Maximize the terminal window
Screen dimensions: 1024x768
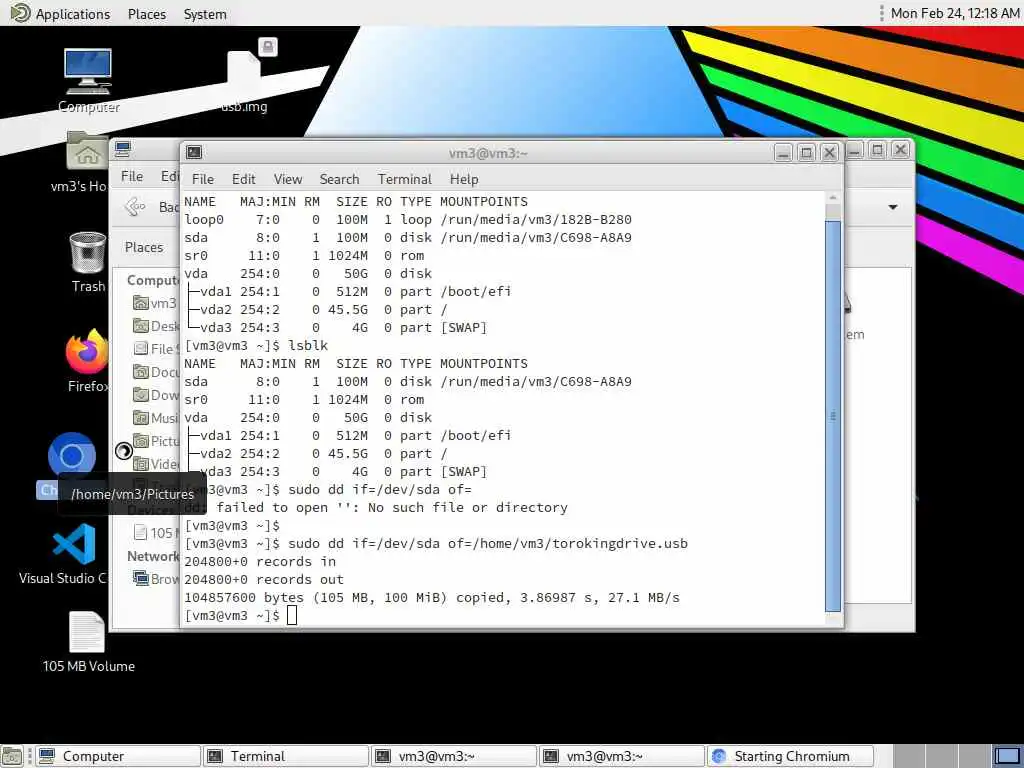click(x=807, y=153)
